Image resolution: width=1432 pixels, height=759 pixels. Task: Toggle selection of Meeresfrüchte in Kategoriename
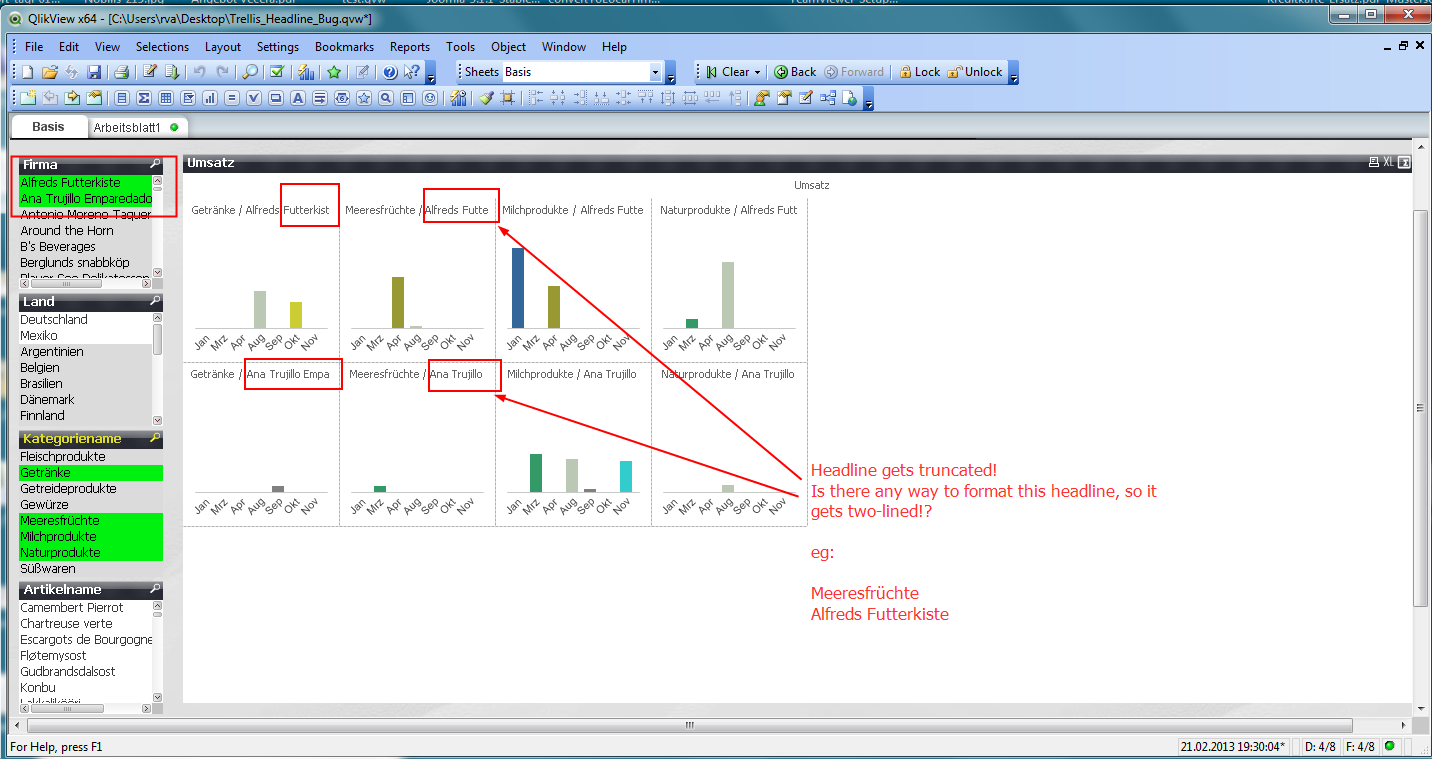click(x=91, y=520)
